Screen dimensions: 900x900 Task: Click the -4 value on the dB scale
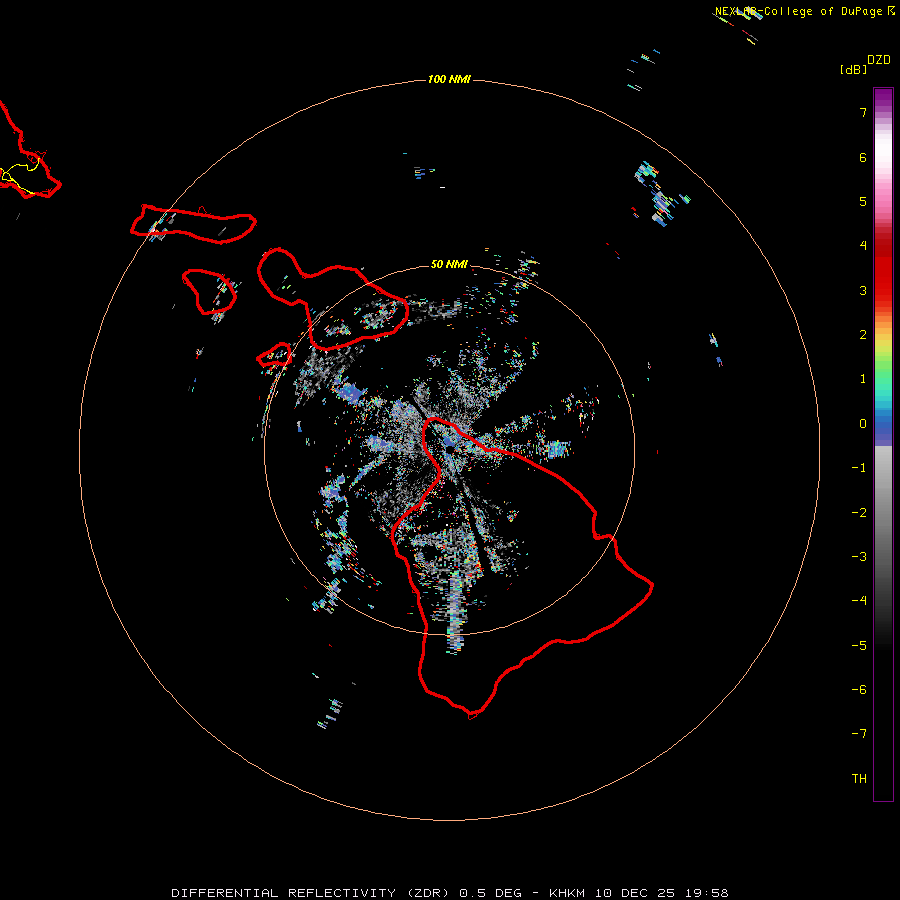tap(859, 600)
